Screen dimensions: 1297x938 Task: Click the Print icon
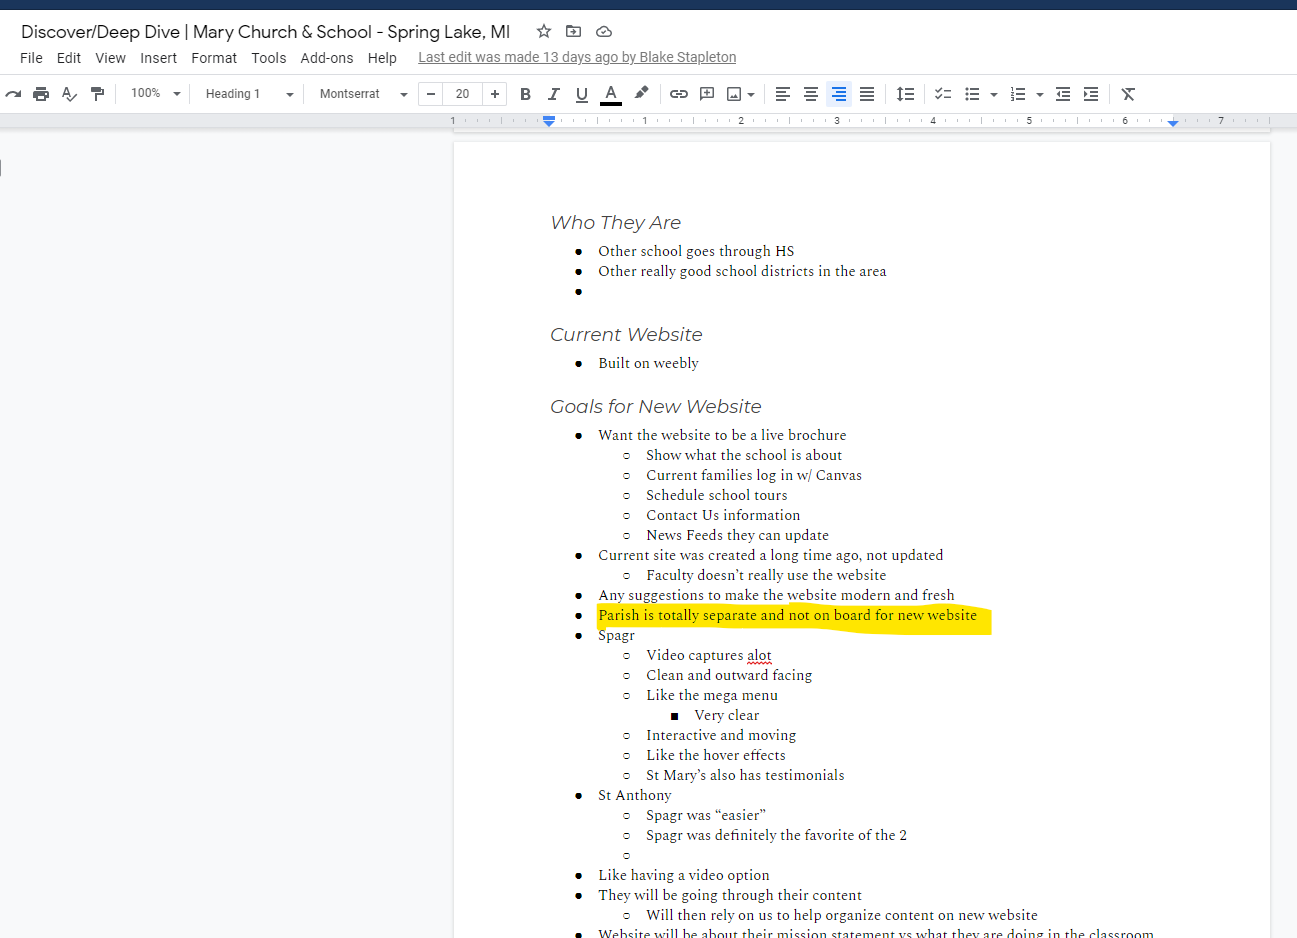41,94
